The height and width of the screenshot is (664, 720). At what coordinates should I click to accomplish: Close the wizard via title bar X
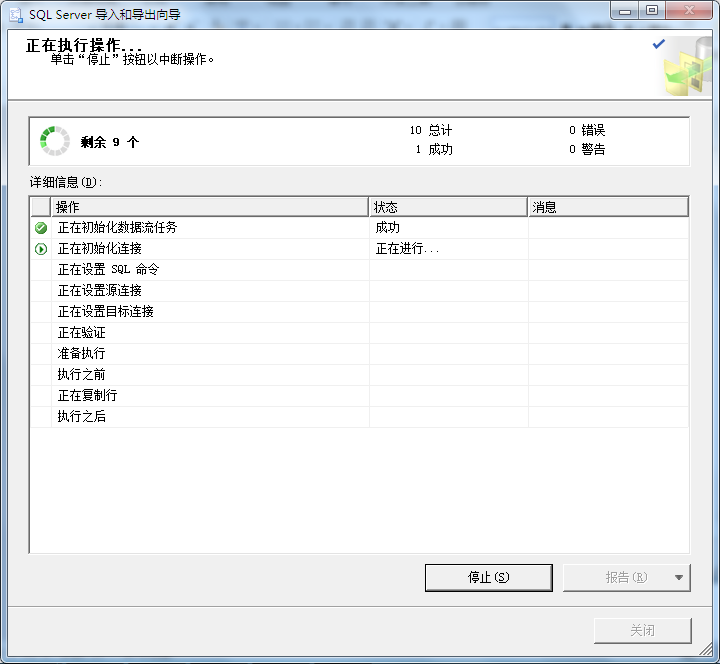click(689, 11)
